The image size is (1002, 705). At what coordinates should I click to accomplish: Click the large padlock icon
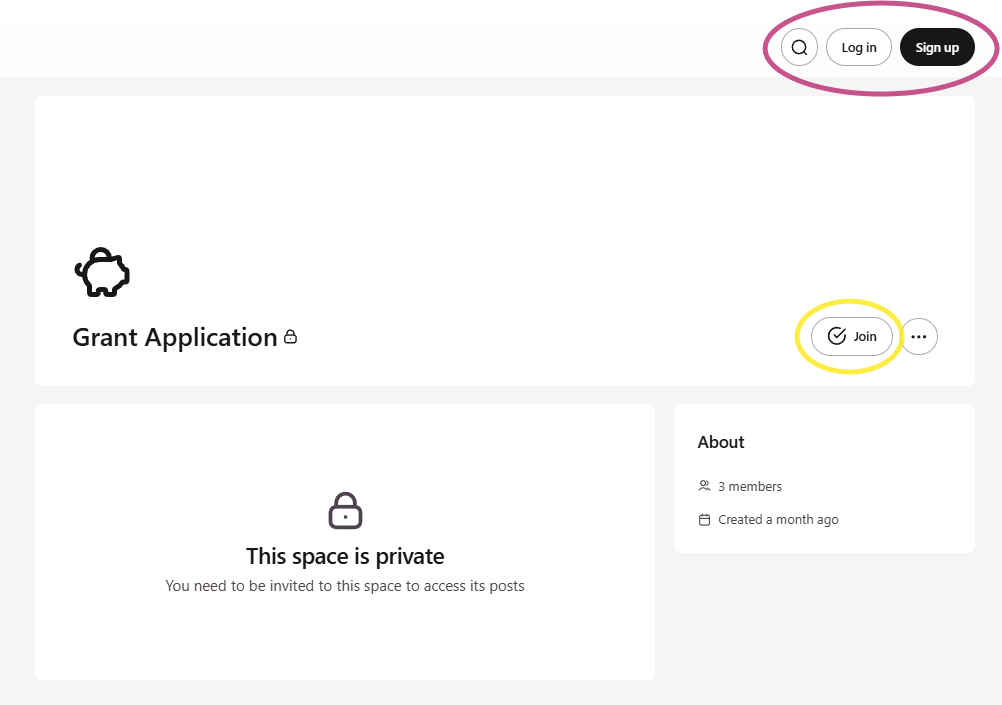pyautogui.click(x=345, y=510)
